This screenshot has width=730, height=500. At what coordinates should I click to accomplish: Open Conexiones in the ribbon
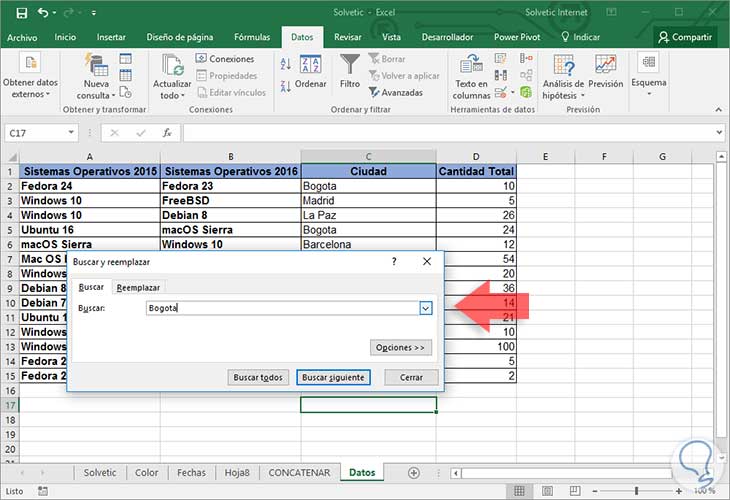click(x=225, y=59)
